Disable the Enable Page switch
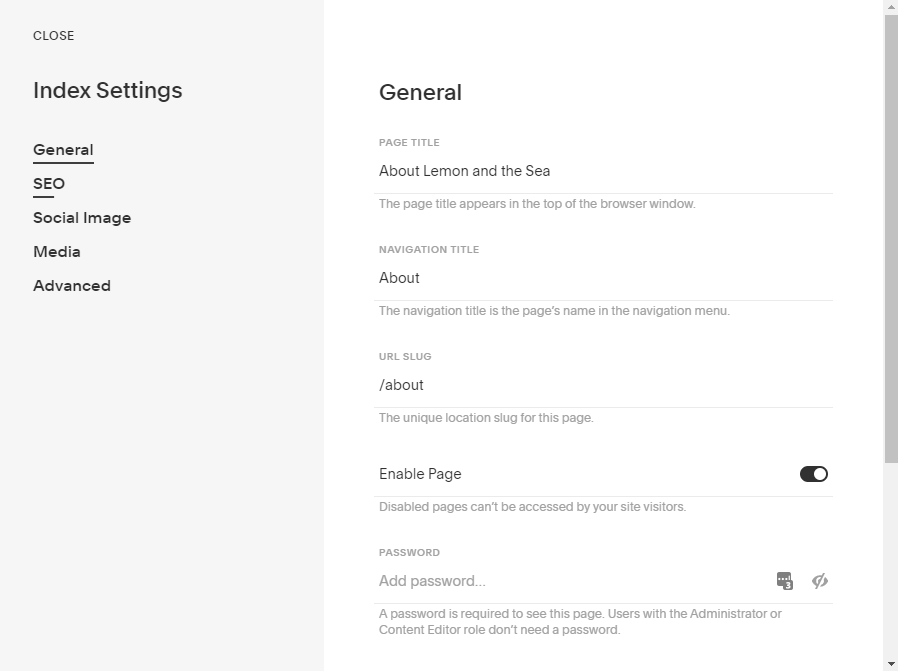This screenshot has height=671, width=898. pyautogui.click(x=814, y=474)
